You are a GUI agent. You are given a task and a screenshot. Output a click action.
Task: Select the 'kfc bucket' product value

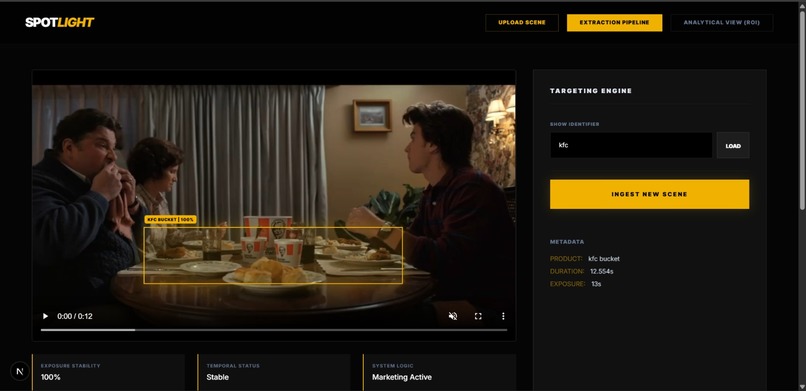[x=604, y=258]
